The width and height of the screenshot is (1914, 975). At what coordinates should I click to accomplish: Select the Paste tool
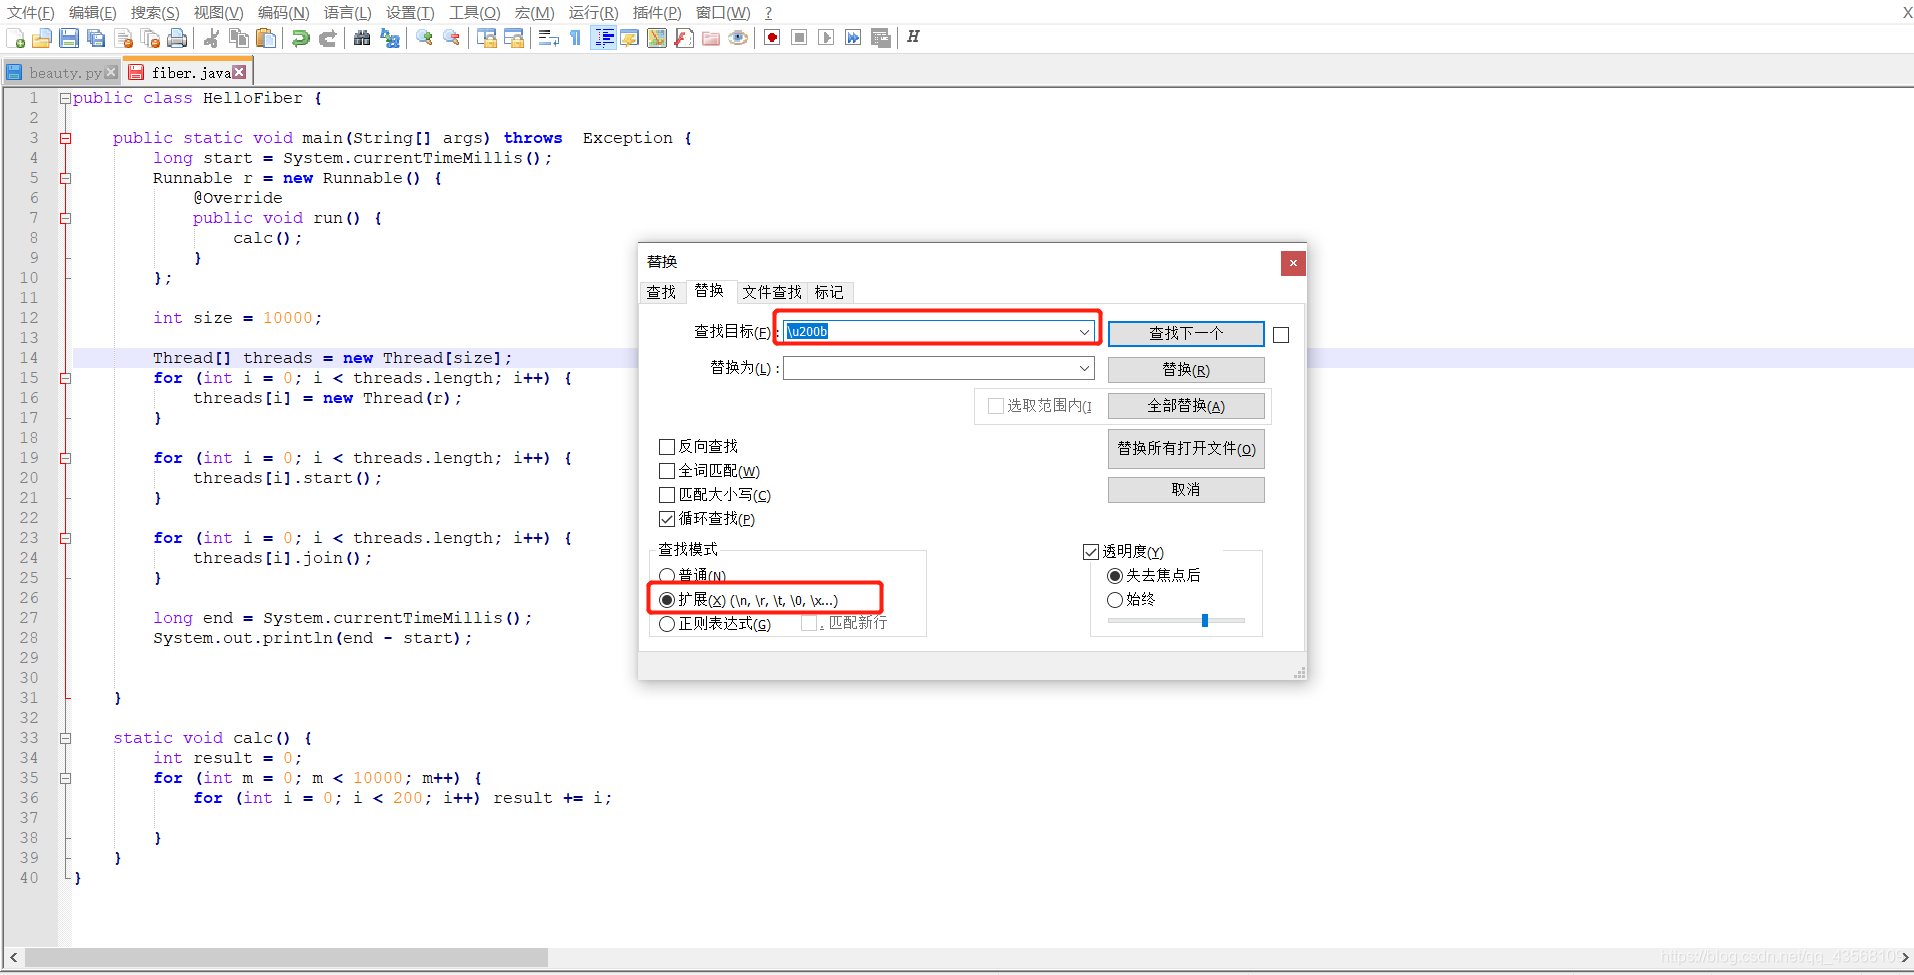click(265, 37)
